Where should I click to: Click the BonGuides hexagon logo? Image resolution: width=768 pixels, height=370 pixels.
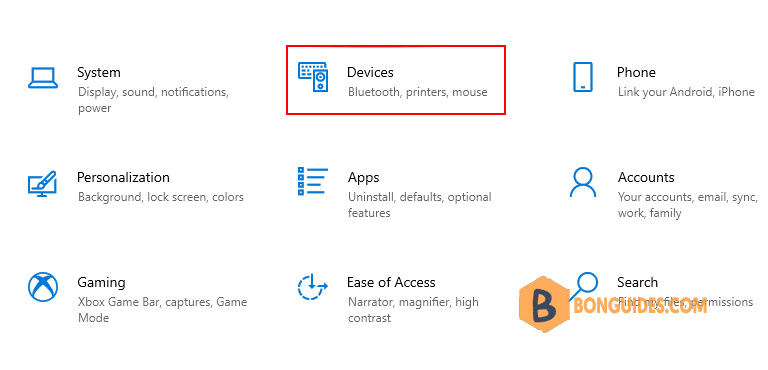(544, 305)
